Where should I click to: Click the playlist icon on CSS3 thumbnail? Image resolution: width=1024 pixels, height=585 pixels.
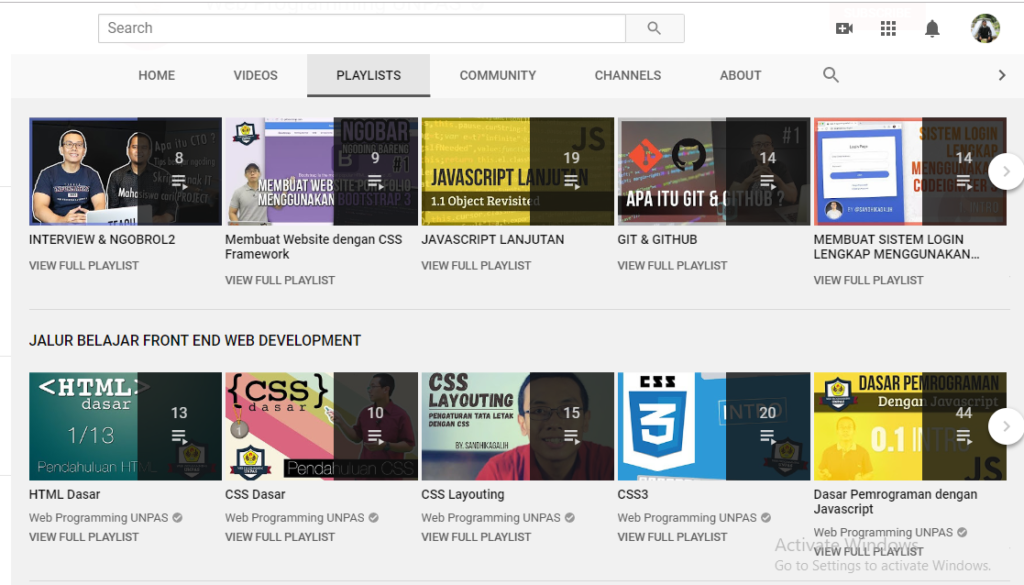(x=767, y=436)
